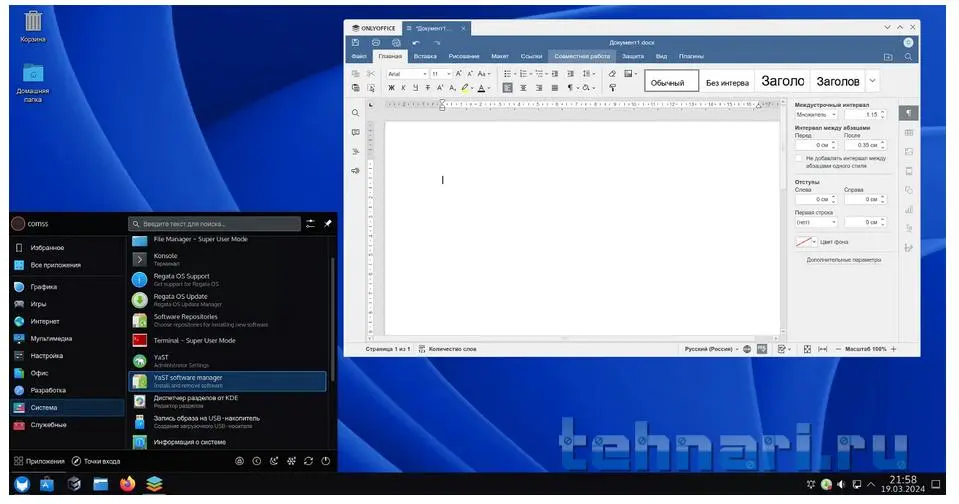This screenshot has height=504, width=959.
Task: Open the Первая строка (нет) dropdown
Action: pos(816,222)
